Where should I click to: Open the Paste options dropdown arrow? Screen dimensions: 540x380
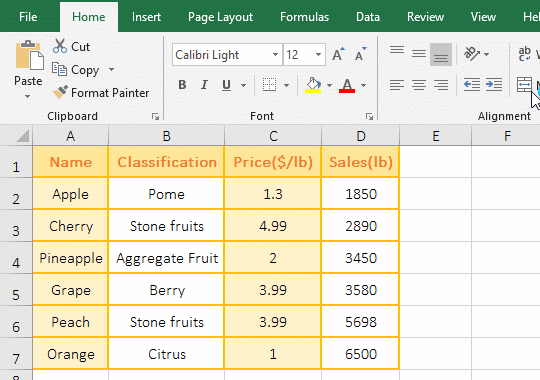[x=28, y=96]
